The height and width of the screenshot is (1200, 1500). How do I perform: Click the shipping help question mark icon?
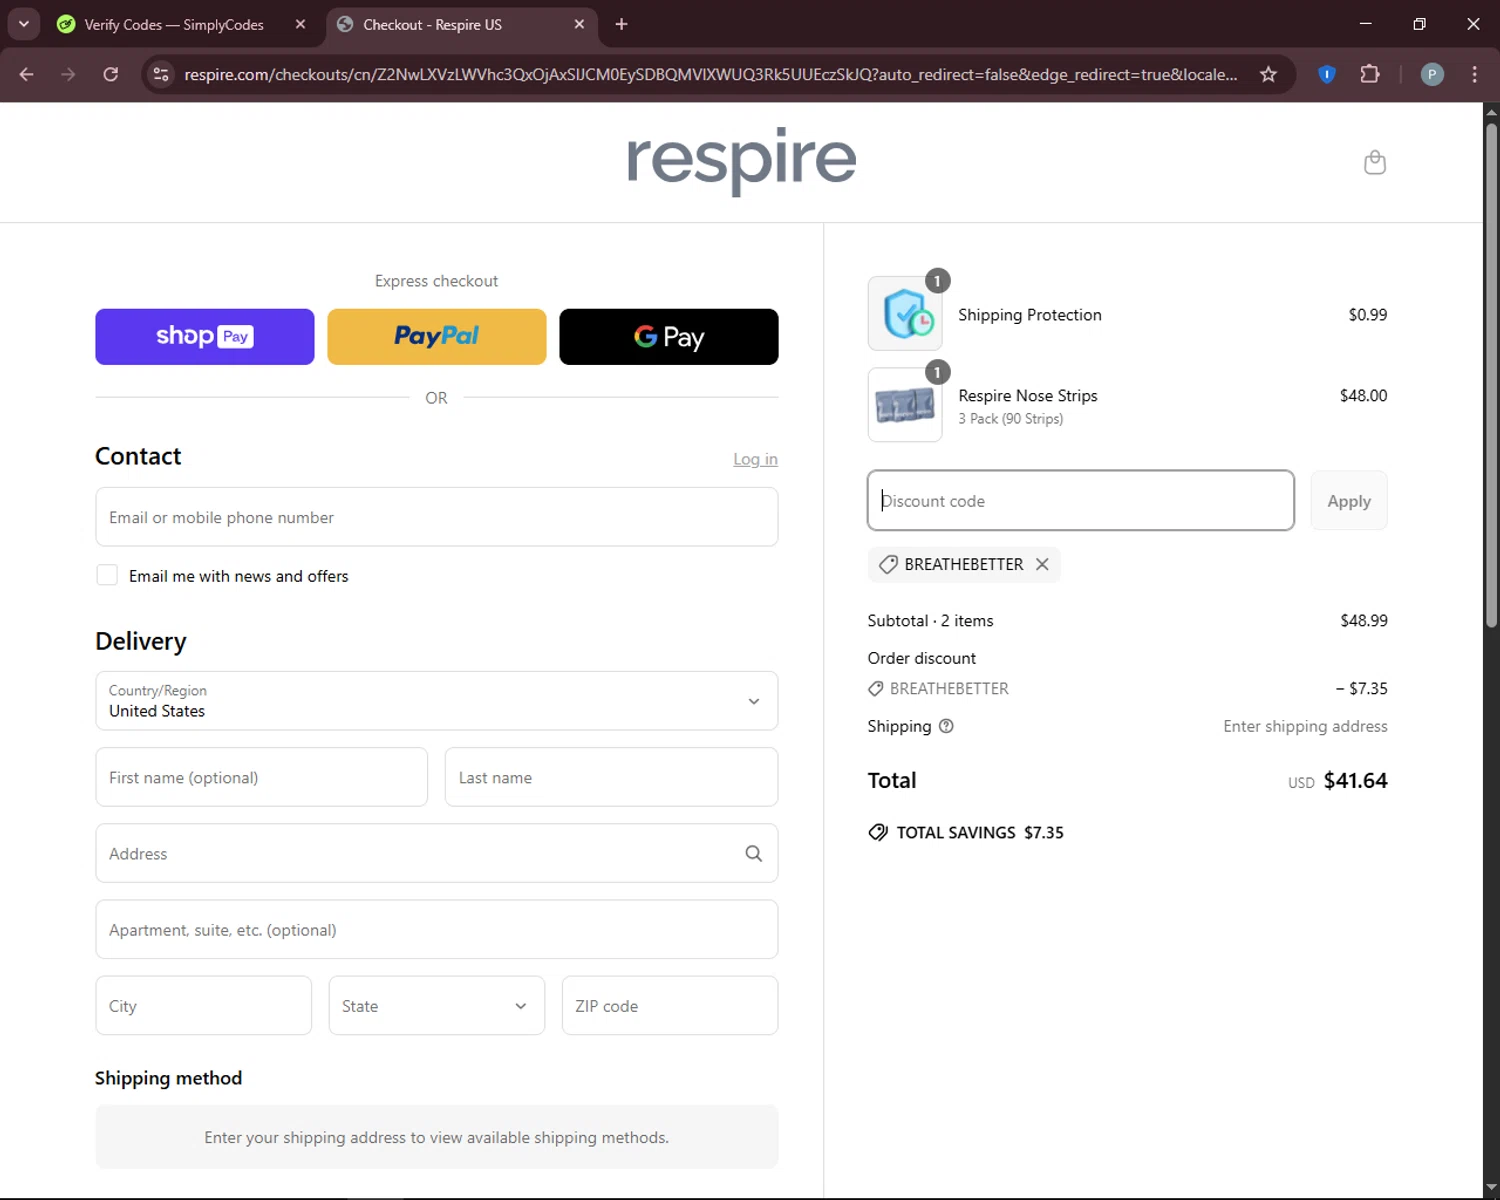click(x=946, y=726)
